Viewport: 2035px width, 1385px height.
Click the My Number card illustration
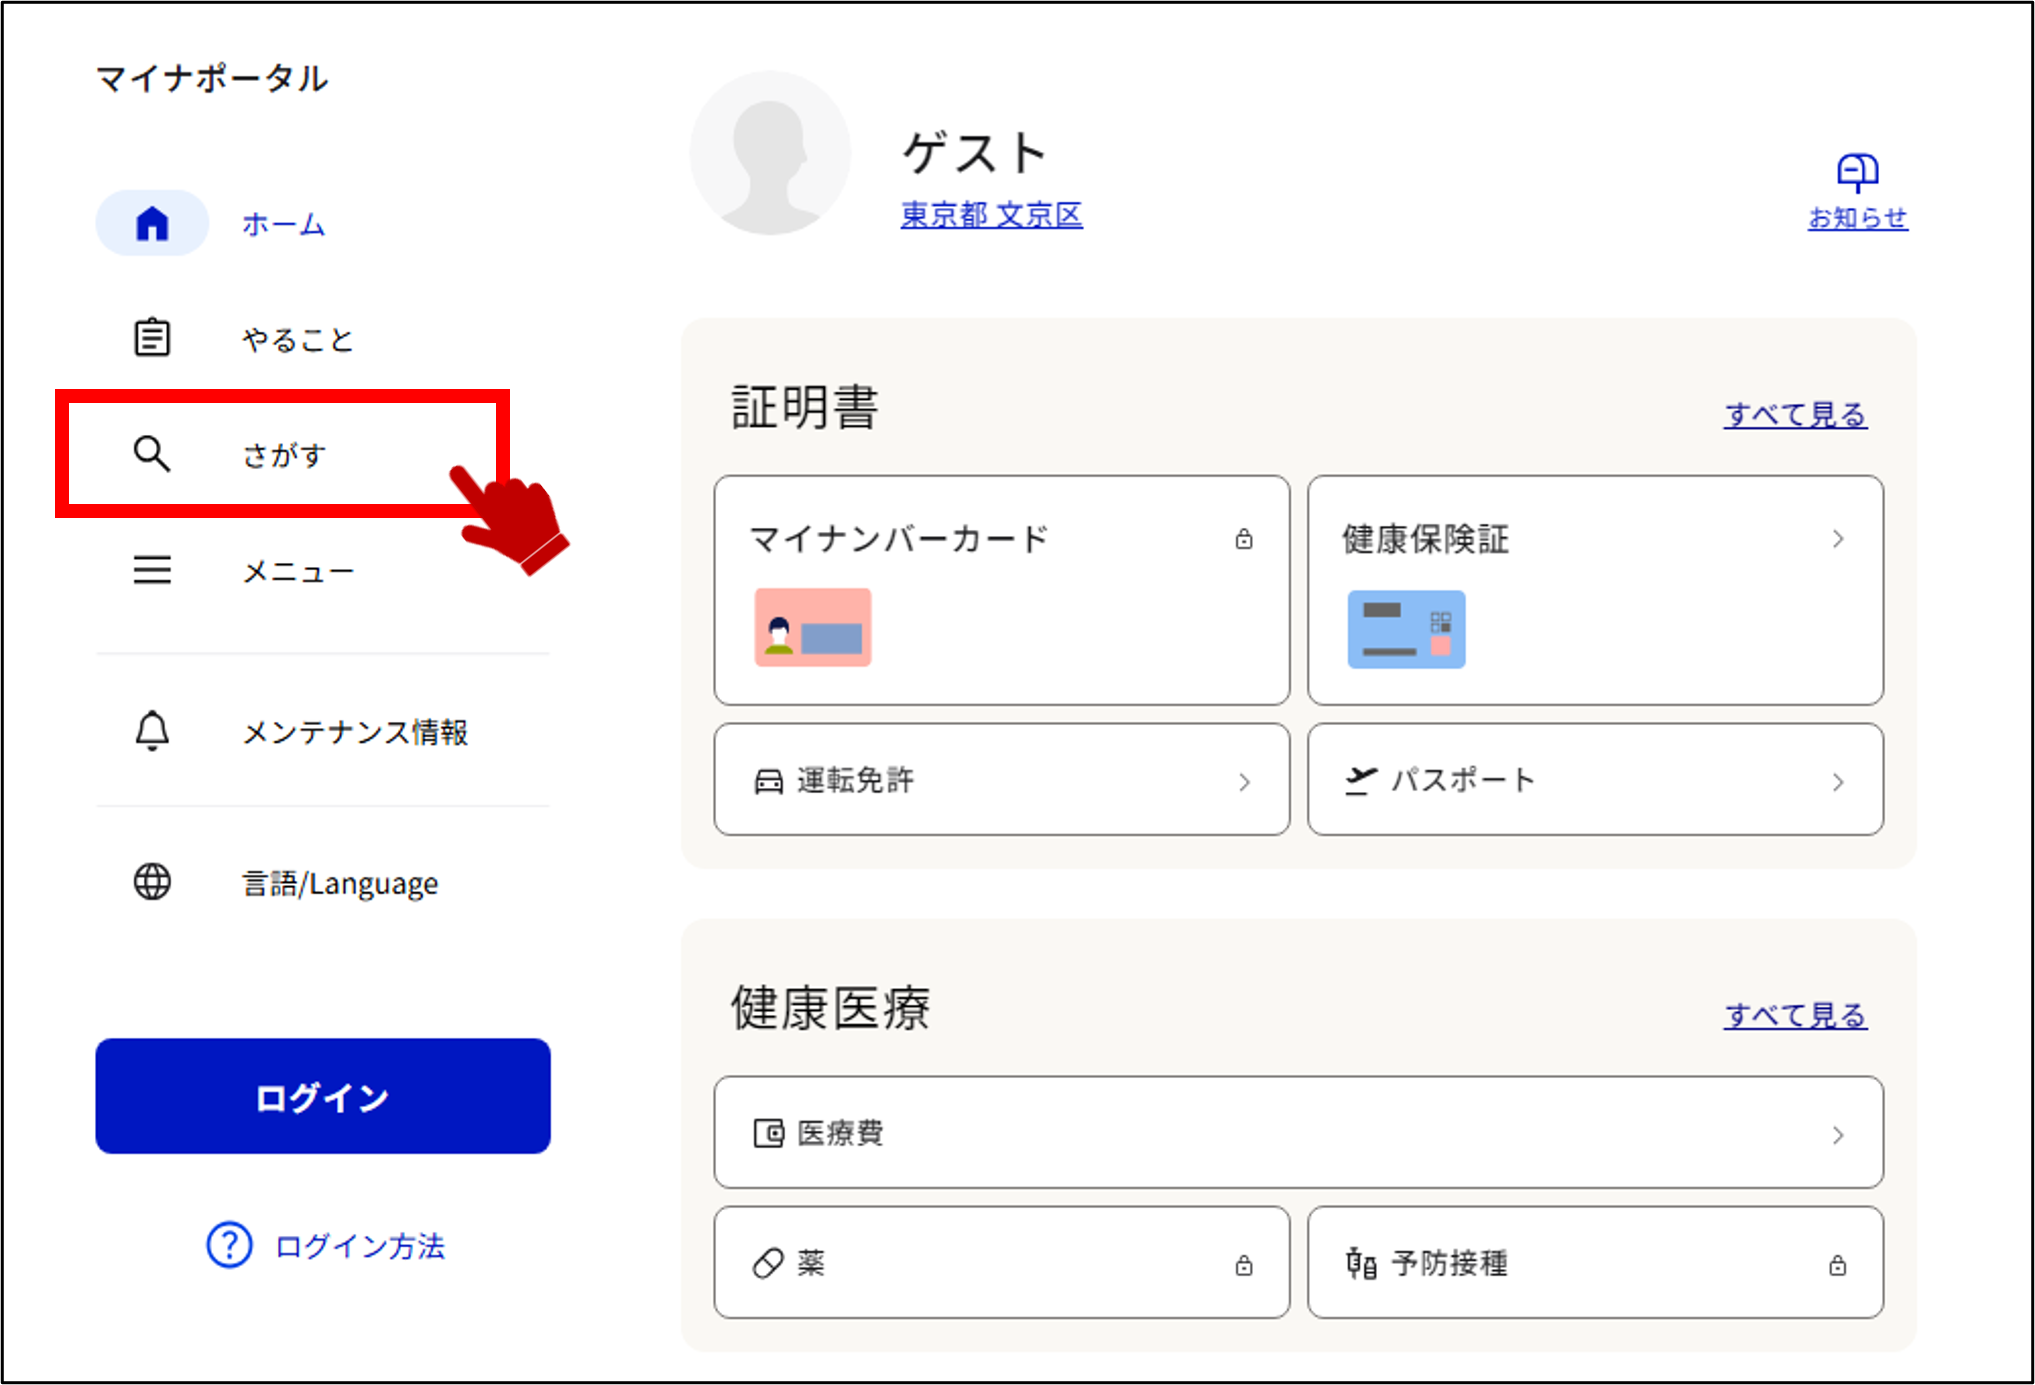click(813, 628)
